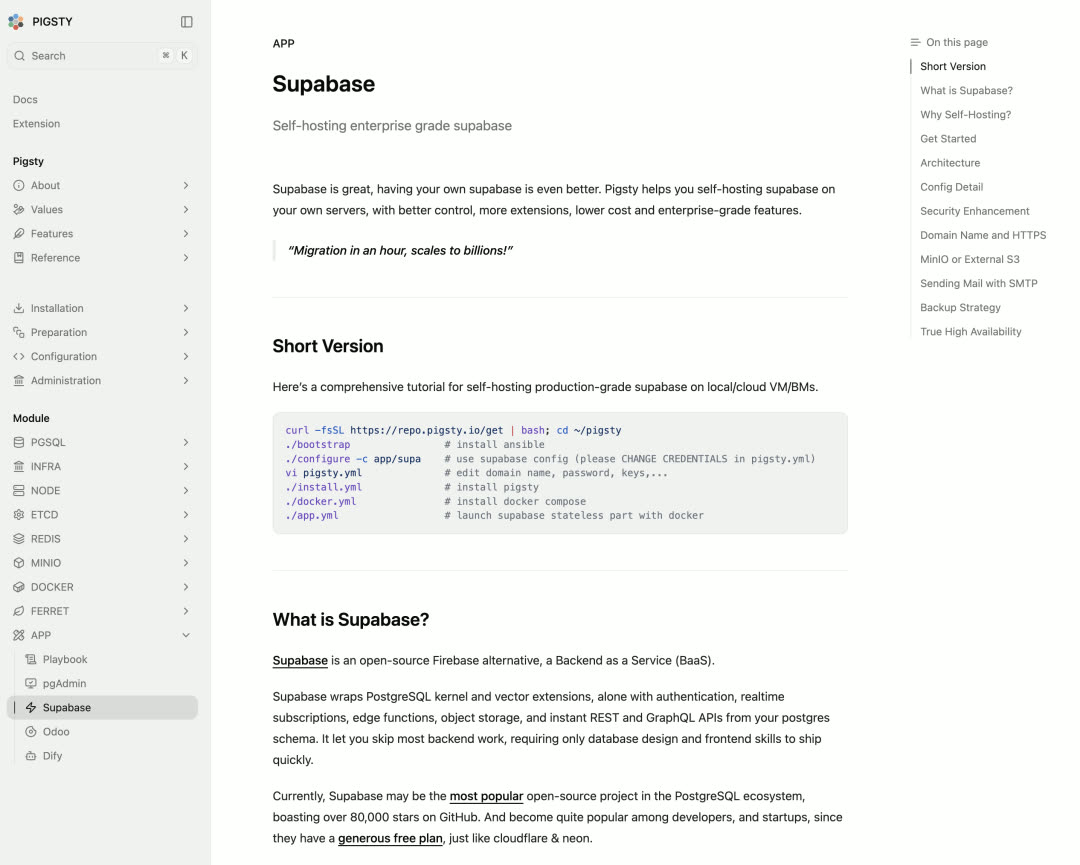Click the DOCKER stack icon

(19, 587)
